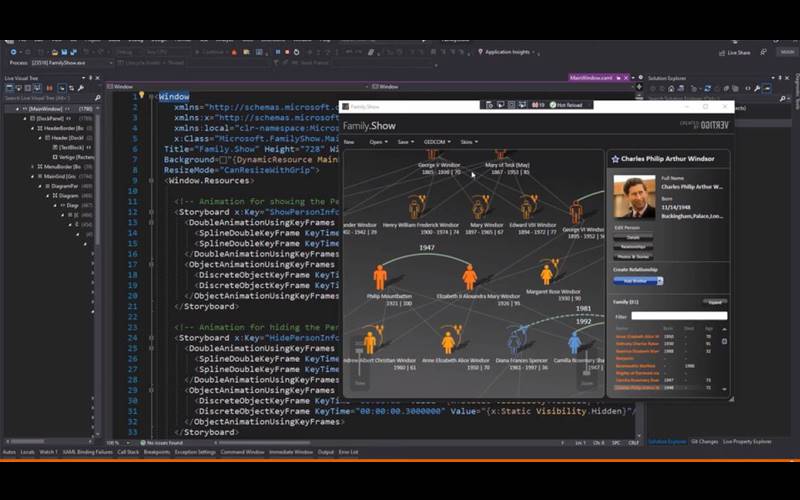Click the family Filter text field

pyautogui.click(x=681, y=316)
